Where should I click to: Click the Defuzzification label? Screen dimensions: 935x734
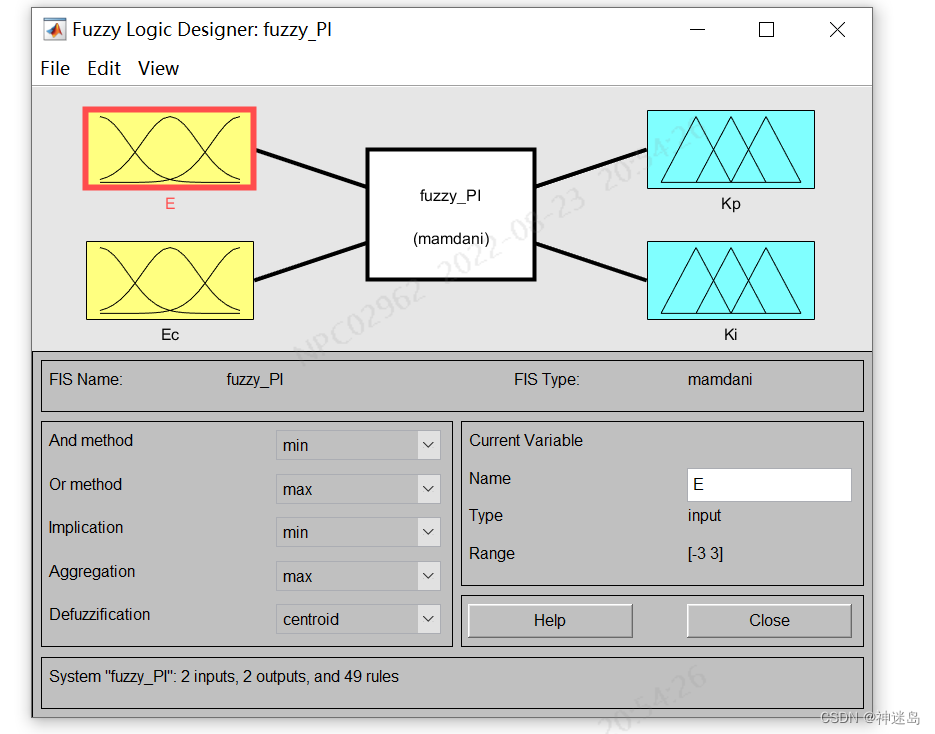tap(100, 614)
